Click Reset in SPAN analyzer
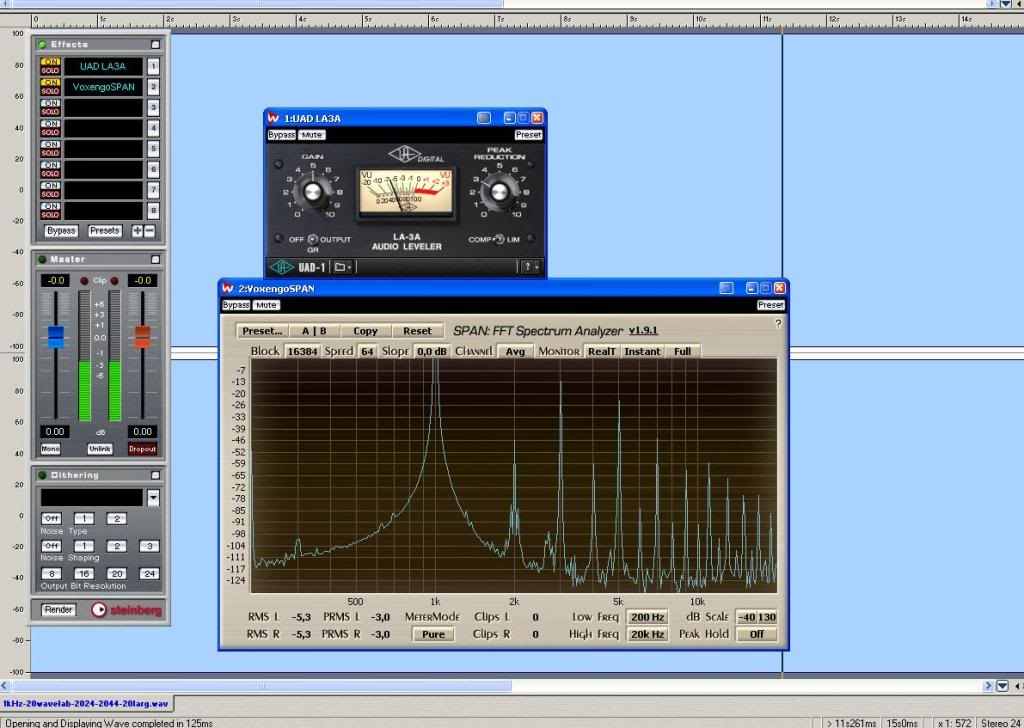The height and width of the screenshot is (728, 1024). click(417, 331)
